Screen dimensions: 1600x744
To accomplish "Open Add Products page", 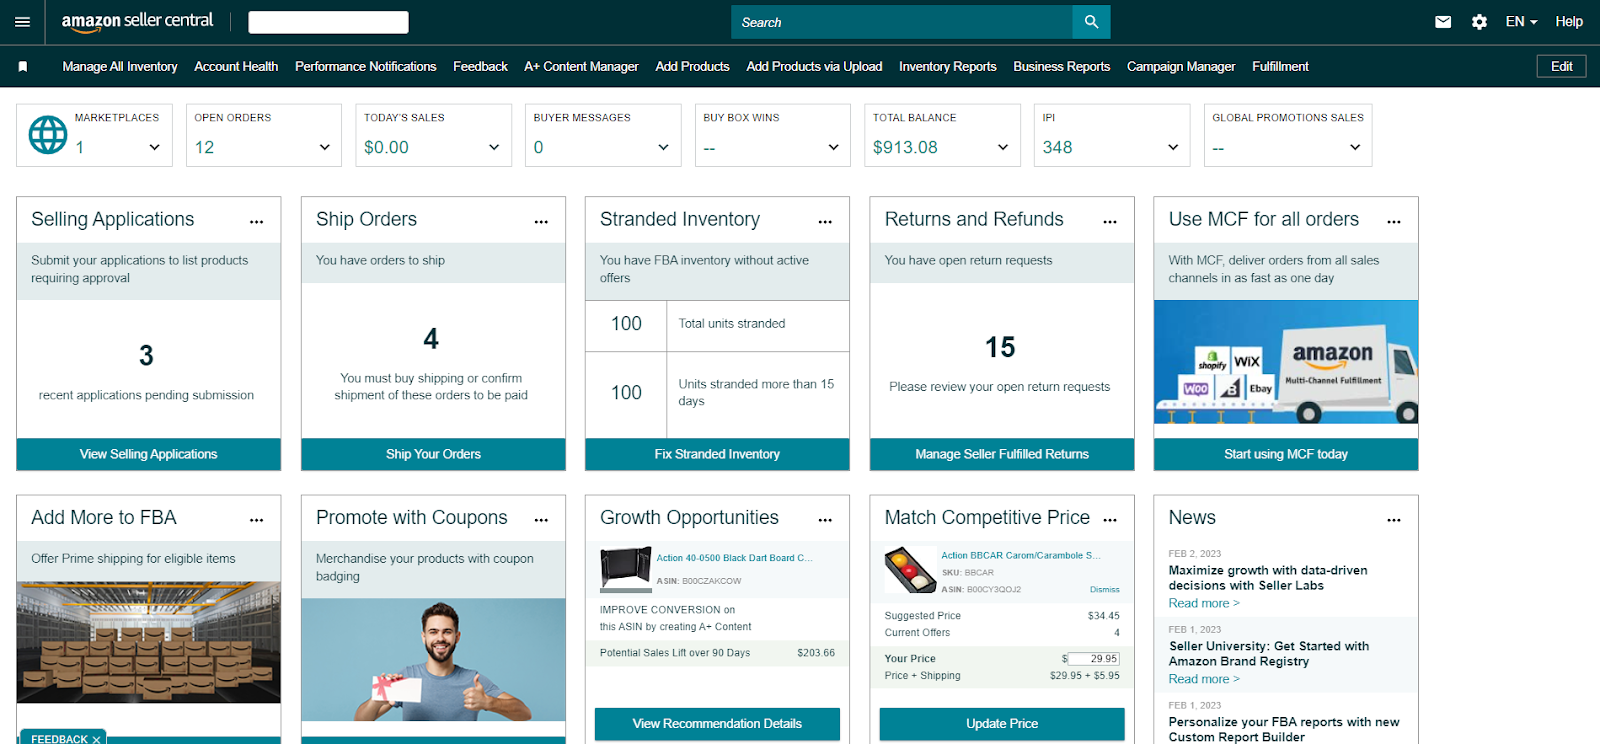I will (x=692, y=67).
